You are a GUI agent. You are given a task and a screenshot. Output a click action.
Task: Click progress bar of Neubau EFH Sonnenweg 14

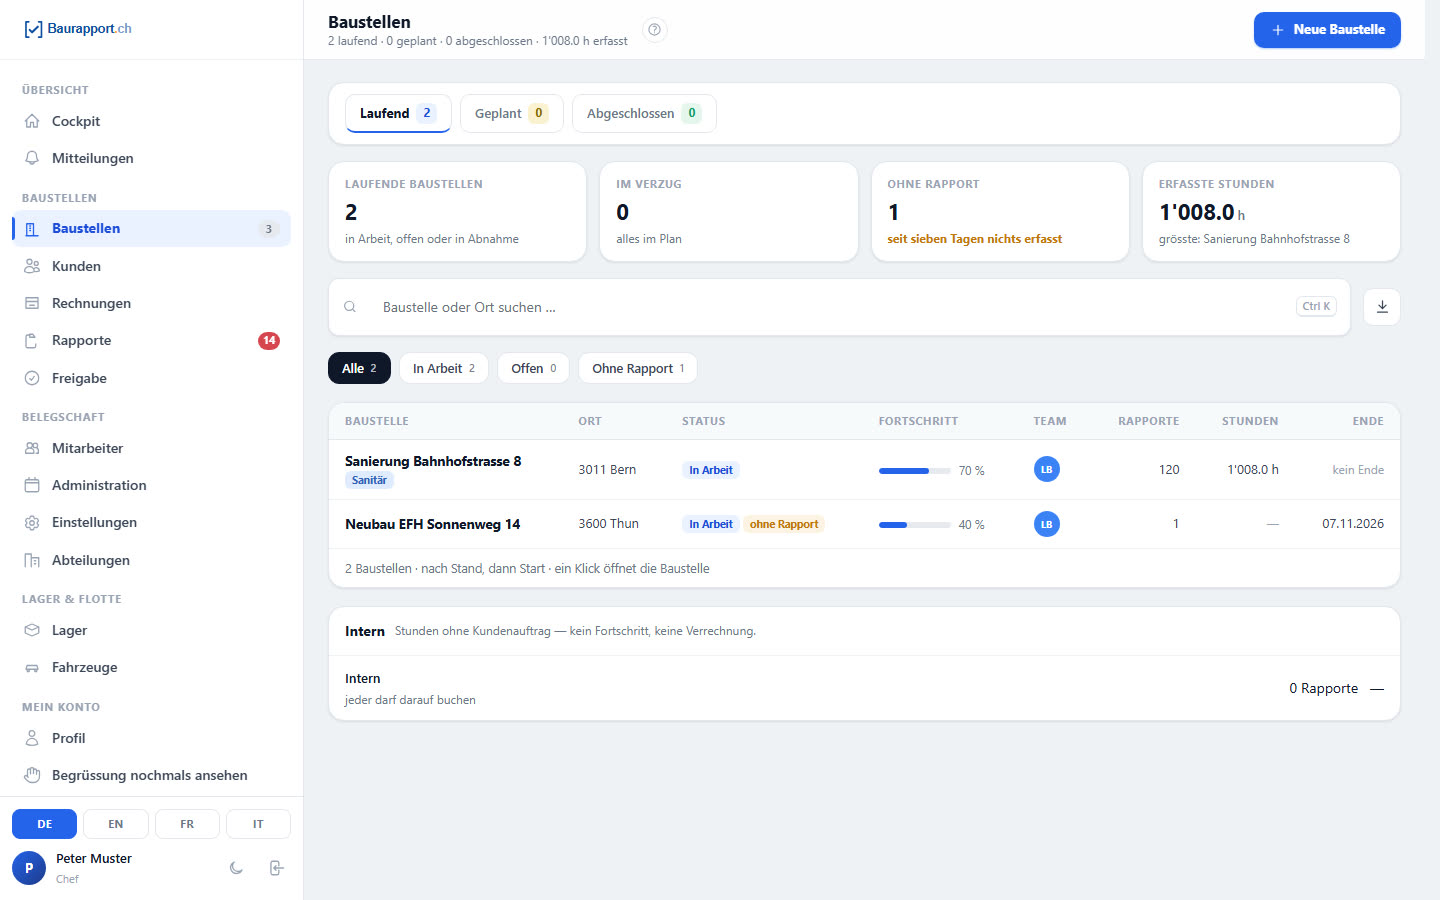[915, 525]
